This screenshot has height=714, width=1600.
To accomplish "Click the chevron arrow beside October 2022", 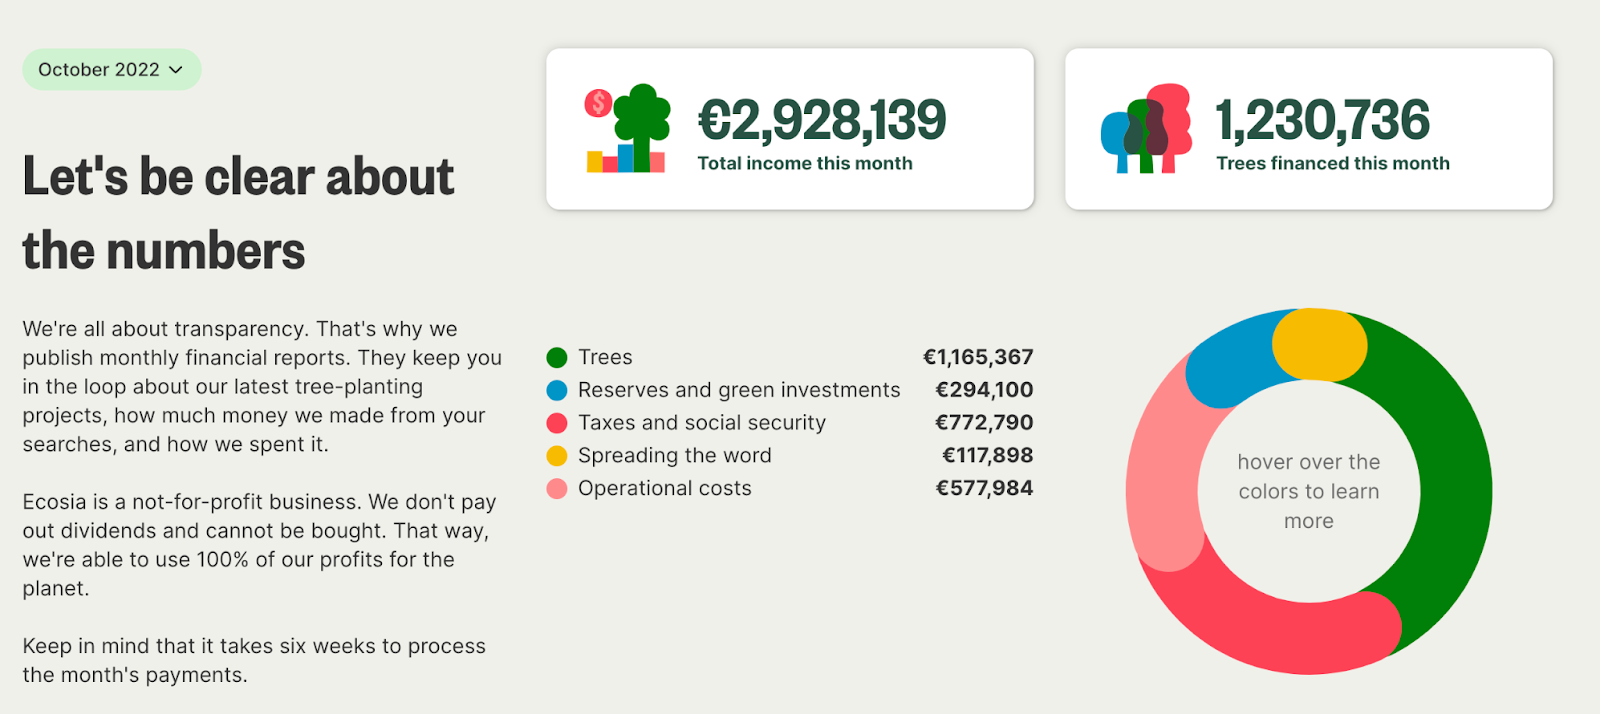I will [x=176, y=70].
